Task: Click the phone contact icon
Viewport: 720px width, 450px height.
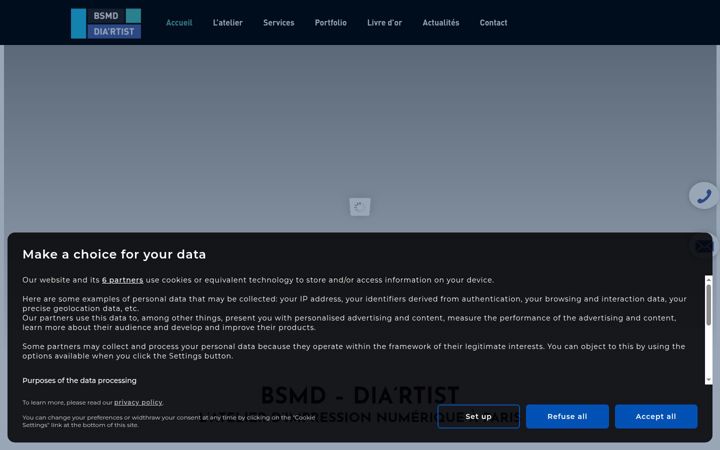Action: (x=703, y=196)
